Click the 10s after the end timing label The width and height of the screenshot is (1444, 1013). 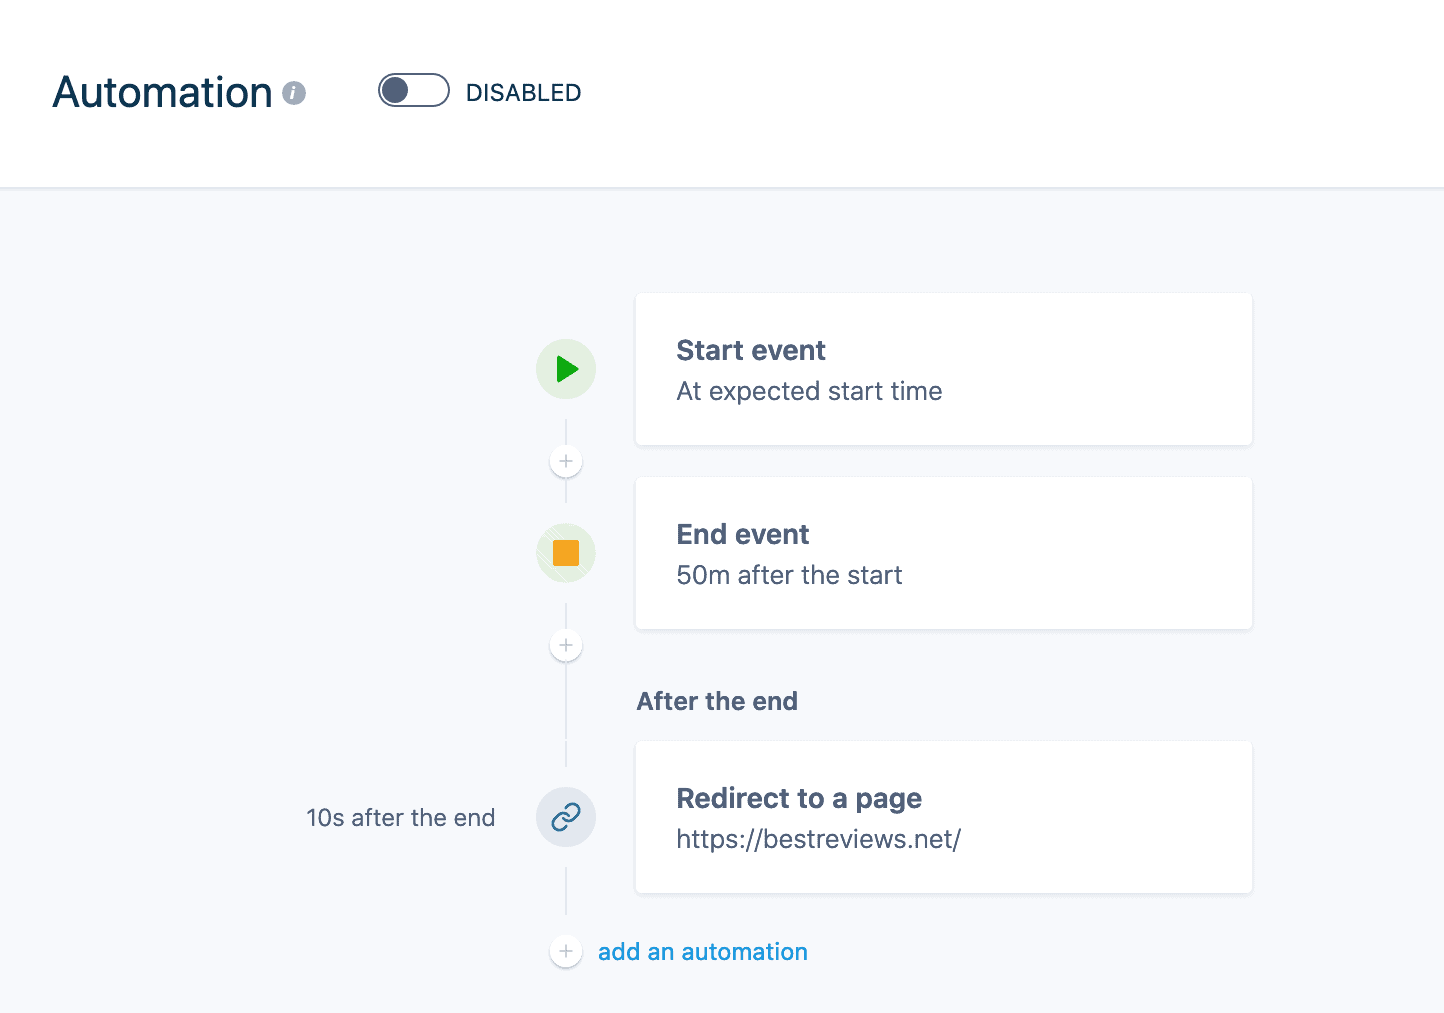tap(400, 817)
